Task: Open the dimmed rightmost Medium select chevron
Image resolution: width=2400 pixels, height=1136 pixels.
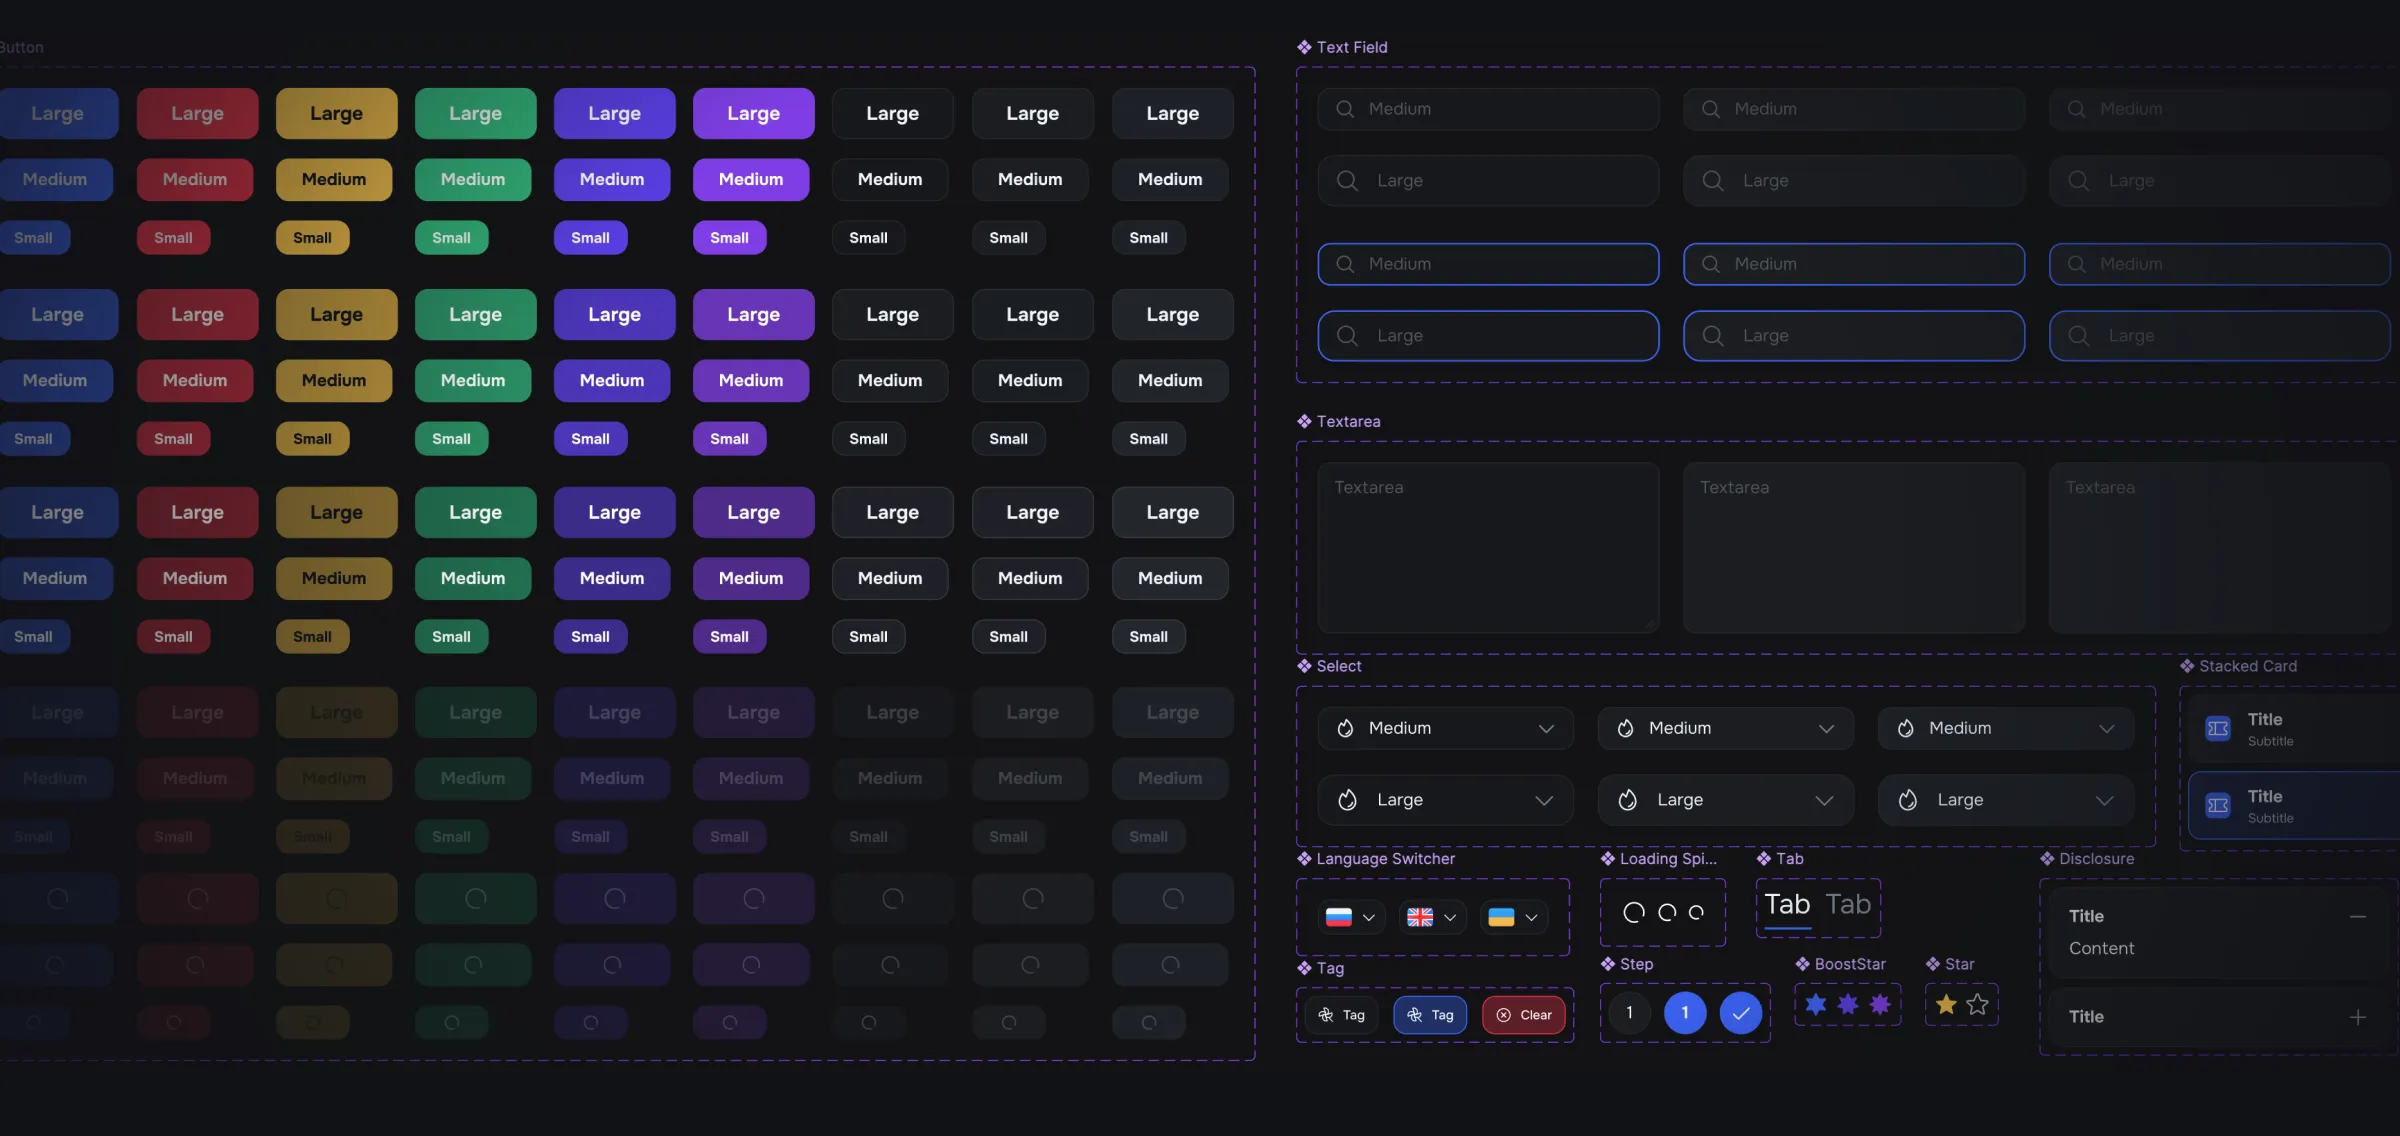Action: pyautogui.click(x=2106, y=728)
